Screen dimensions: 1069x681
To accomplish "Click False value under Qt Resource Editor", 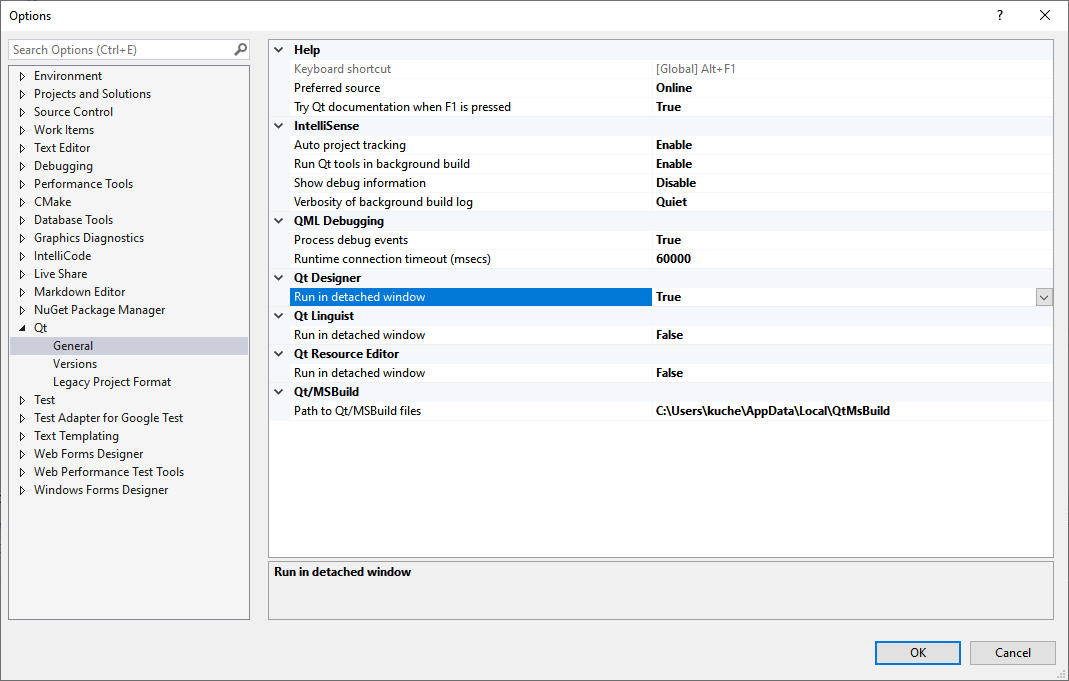I will (x=669, y=374).
